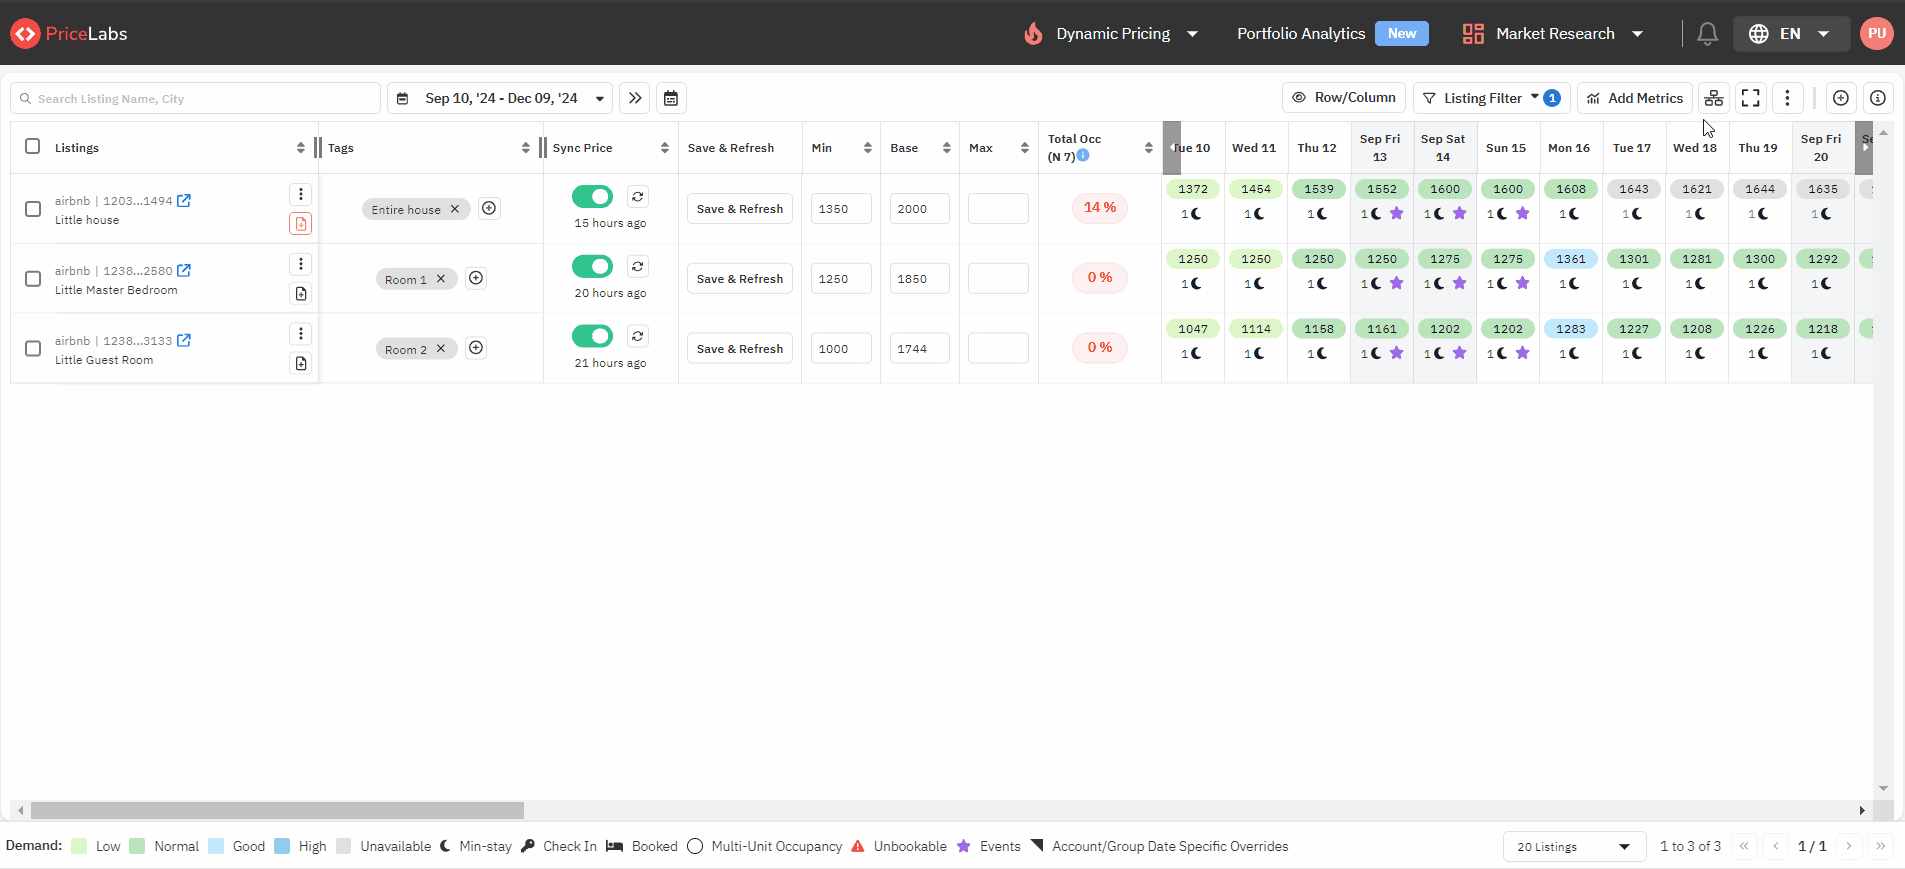The image size is (1905, 869).
Task: Open the 20 Listings page size dropdown
Action: (x=1573, y=847)
